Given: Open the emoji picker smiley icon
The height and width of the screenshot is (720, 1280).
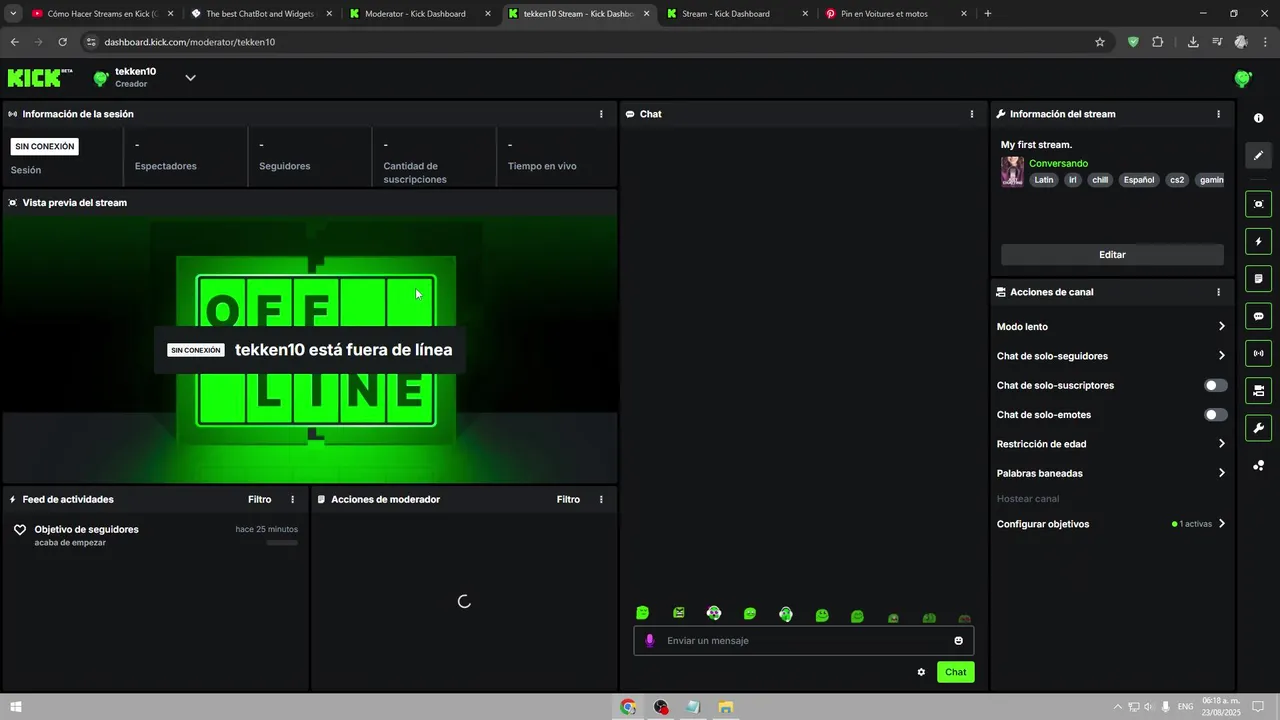Looking at the screenshot, I should 958,640.
